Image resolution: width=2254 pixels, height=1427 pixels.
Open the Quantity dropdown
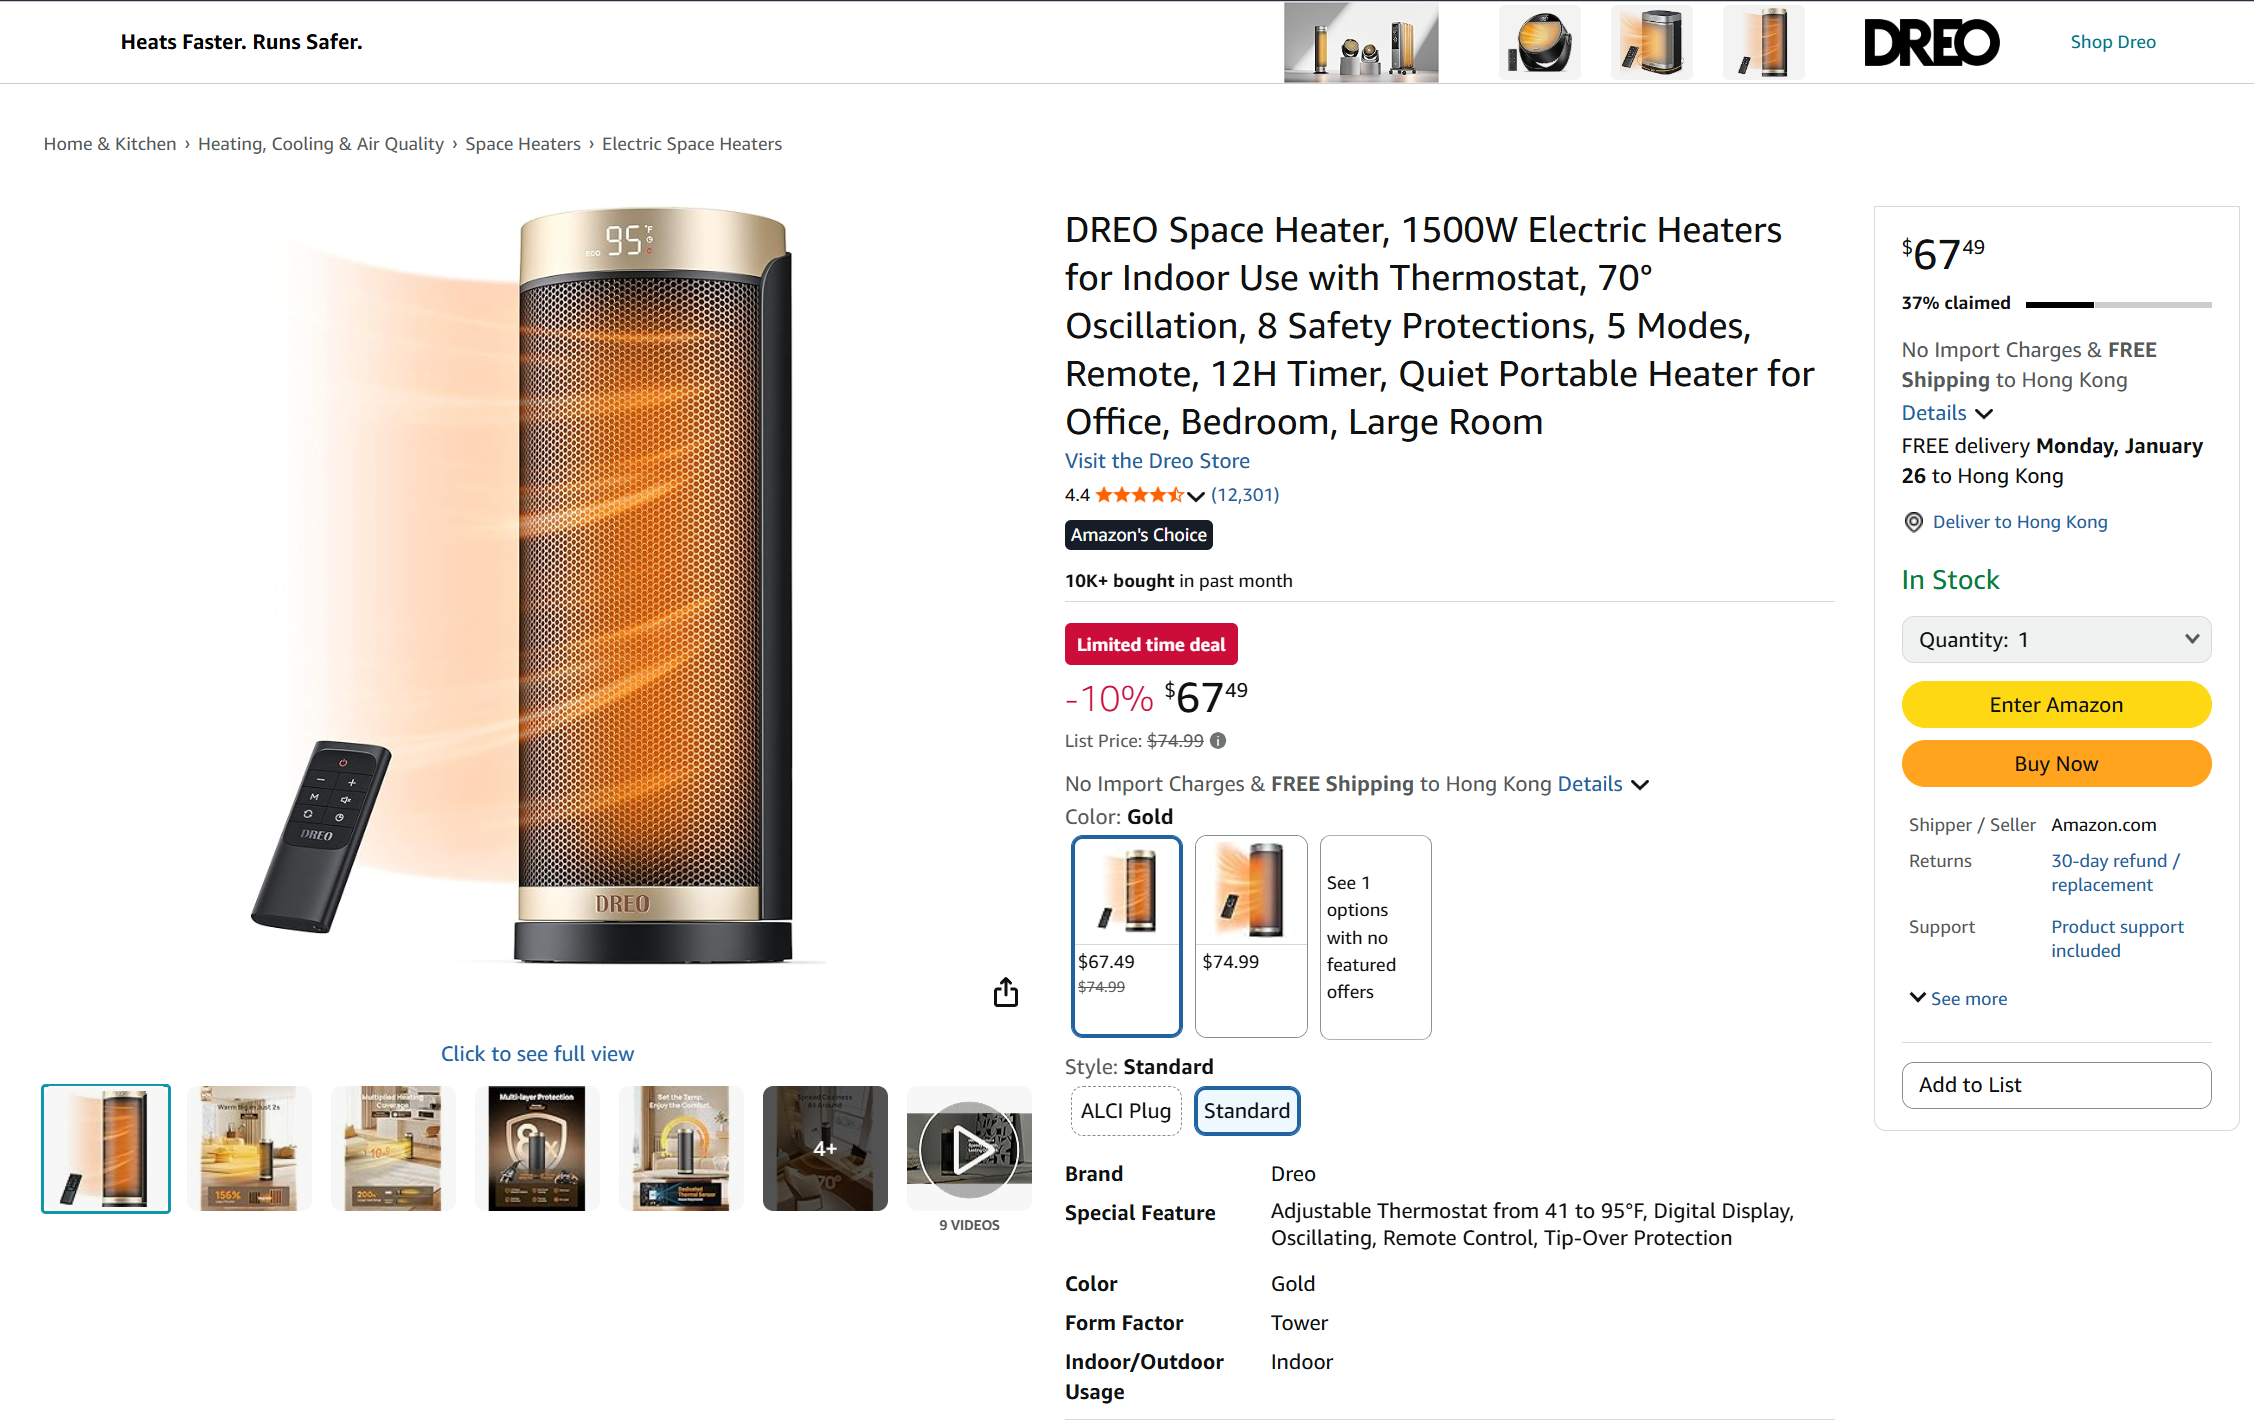pos(2055,640)
